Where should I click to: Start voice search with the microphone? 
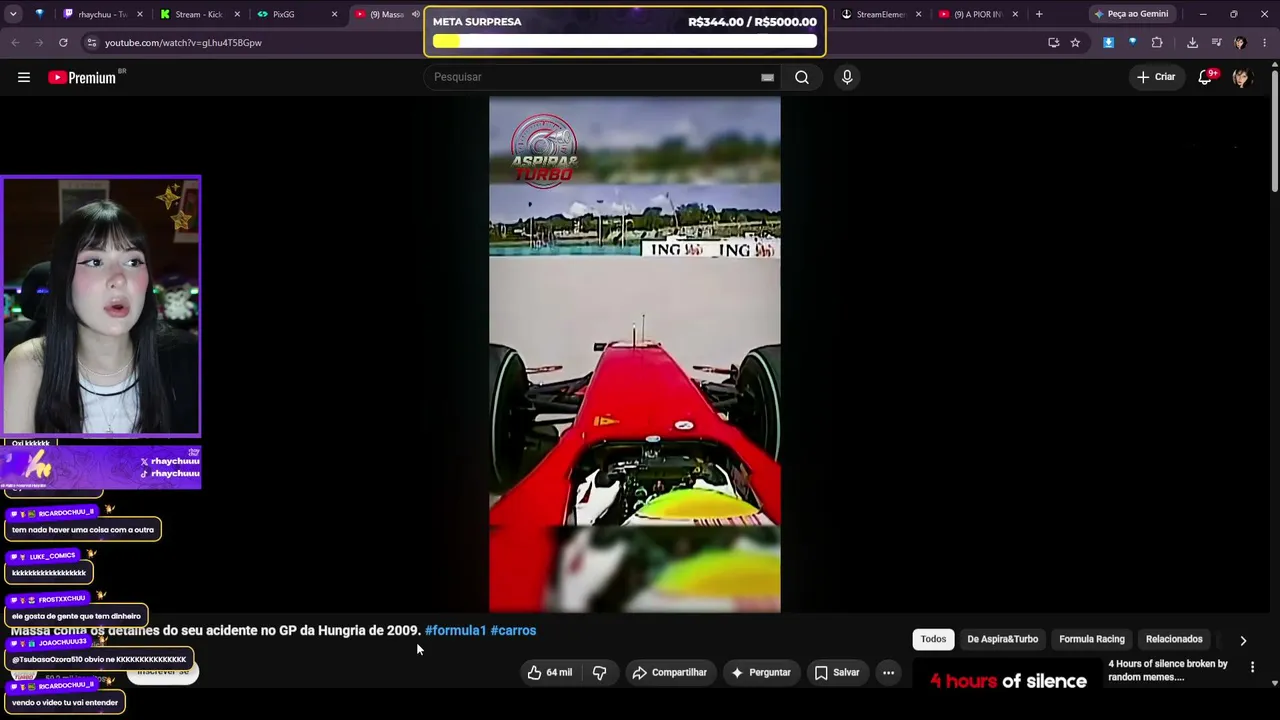pyautogui.click(x=847, y=77)
